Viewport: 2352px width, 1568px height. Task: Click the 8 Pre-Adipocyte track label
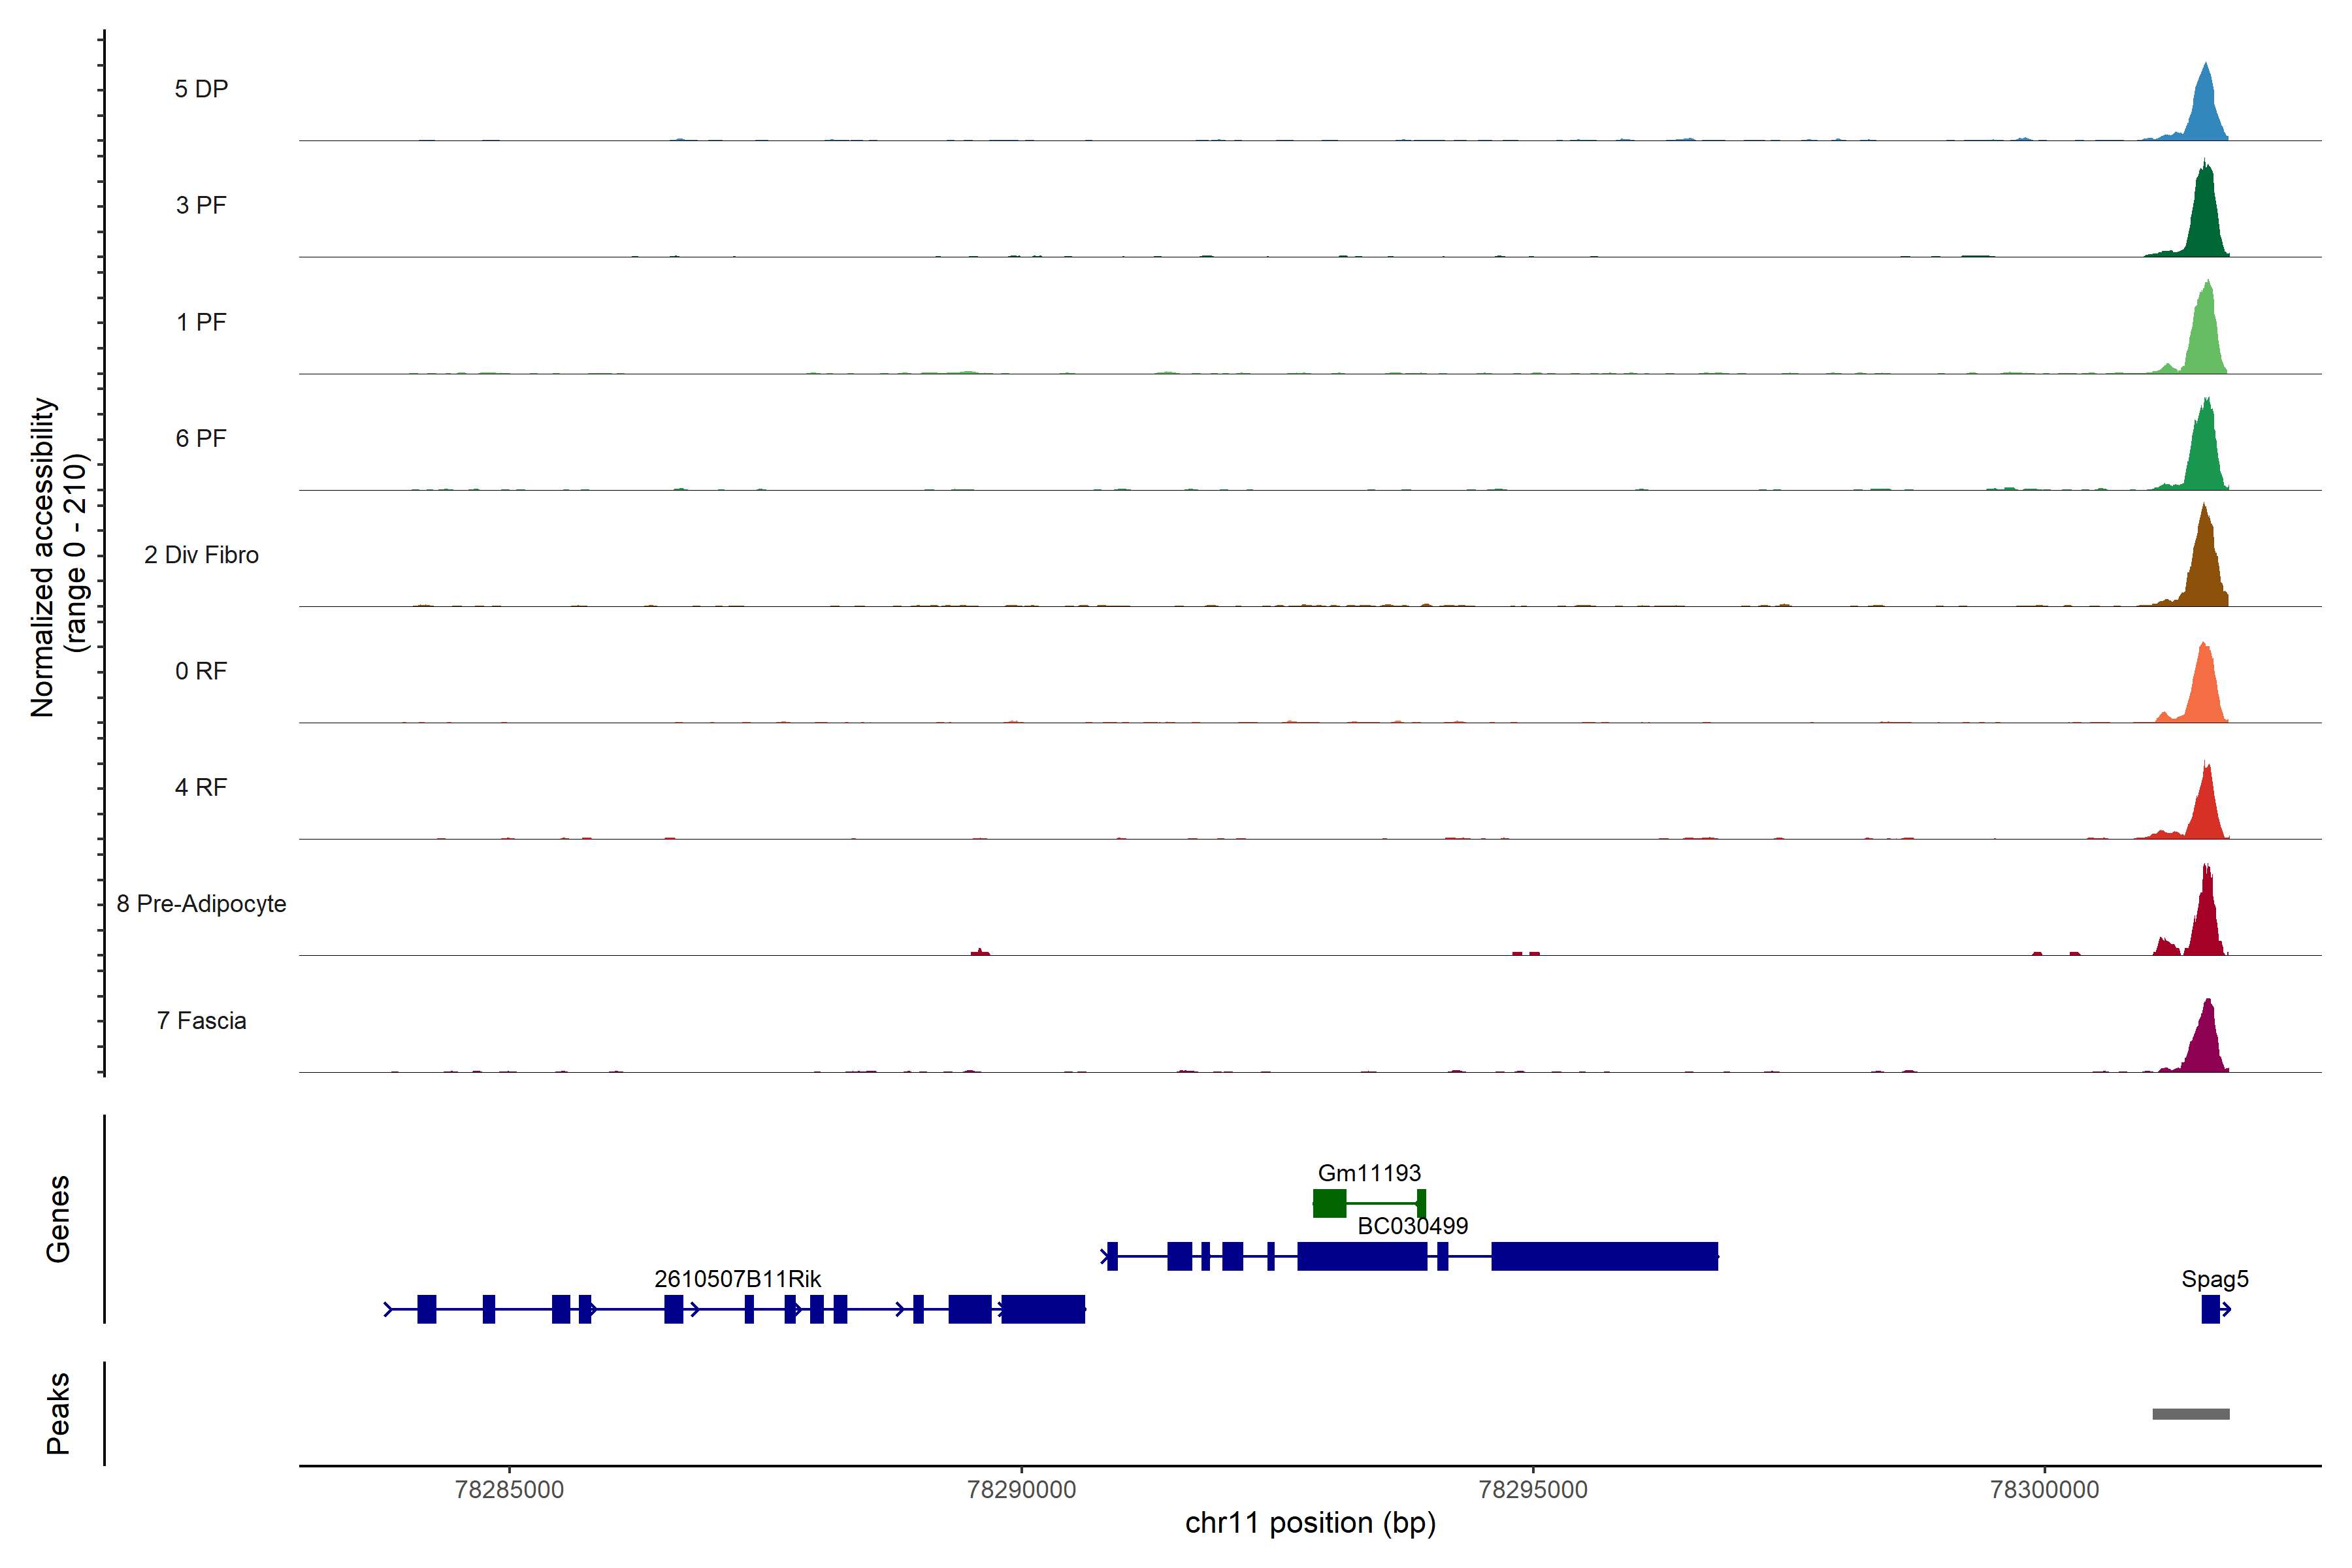201,904
